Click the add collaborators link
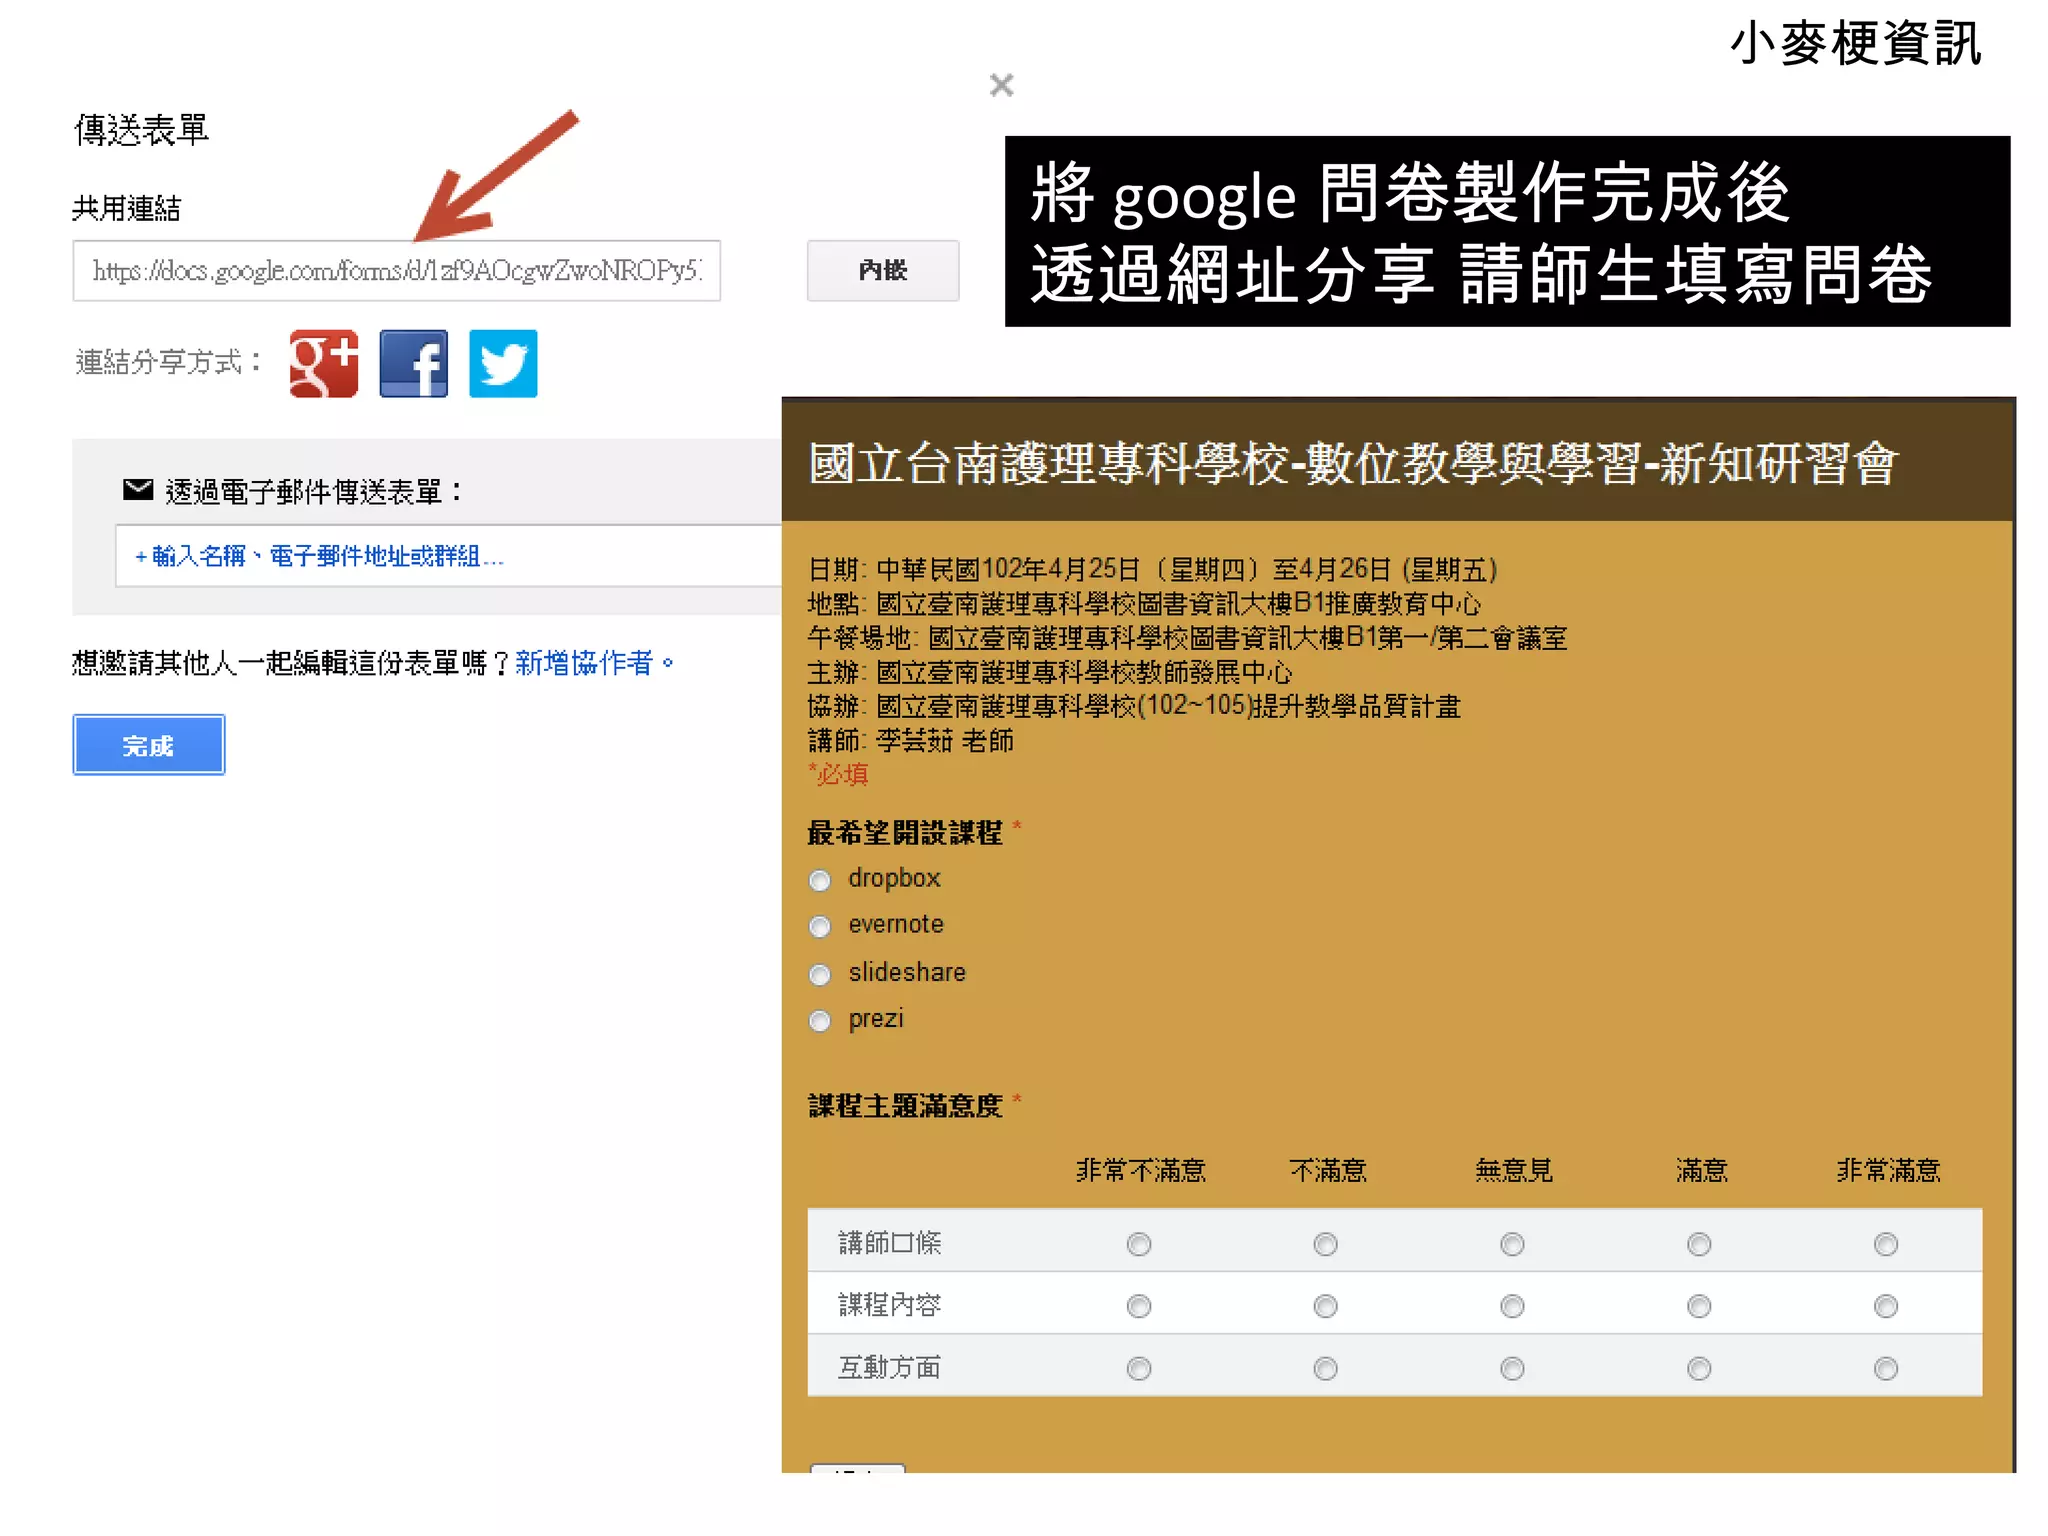The image size is (2048, 1536). tap(585, 663)
